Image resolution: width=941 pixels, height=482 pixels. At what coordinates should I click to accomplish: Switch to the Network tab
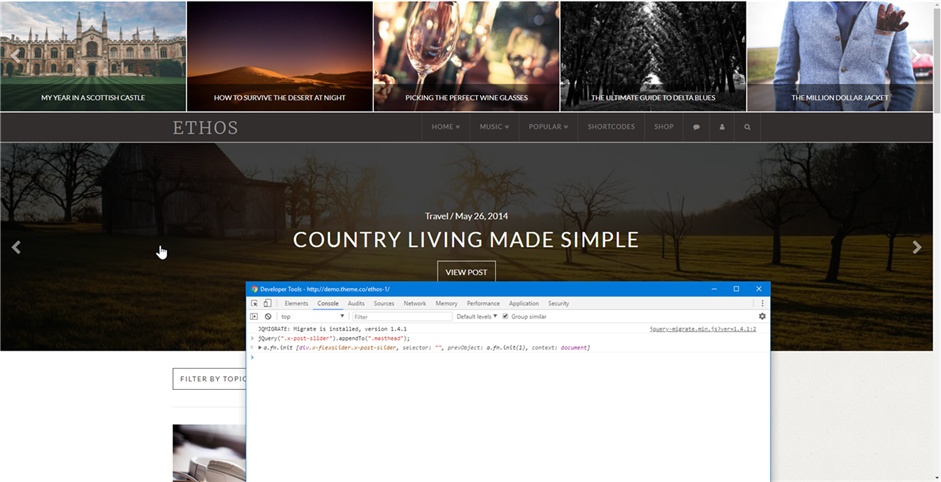[x=415, y=304]
